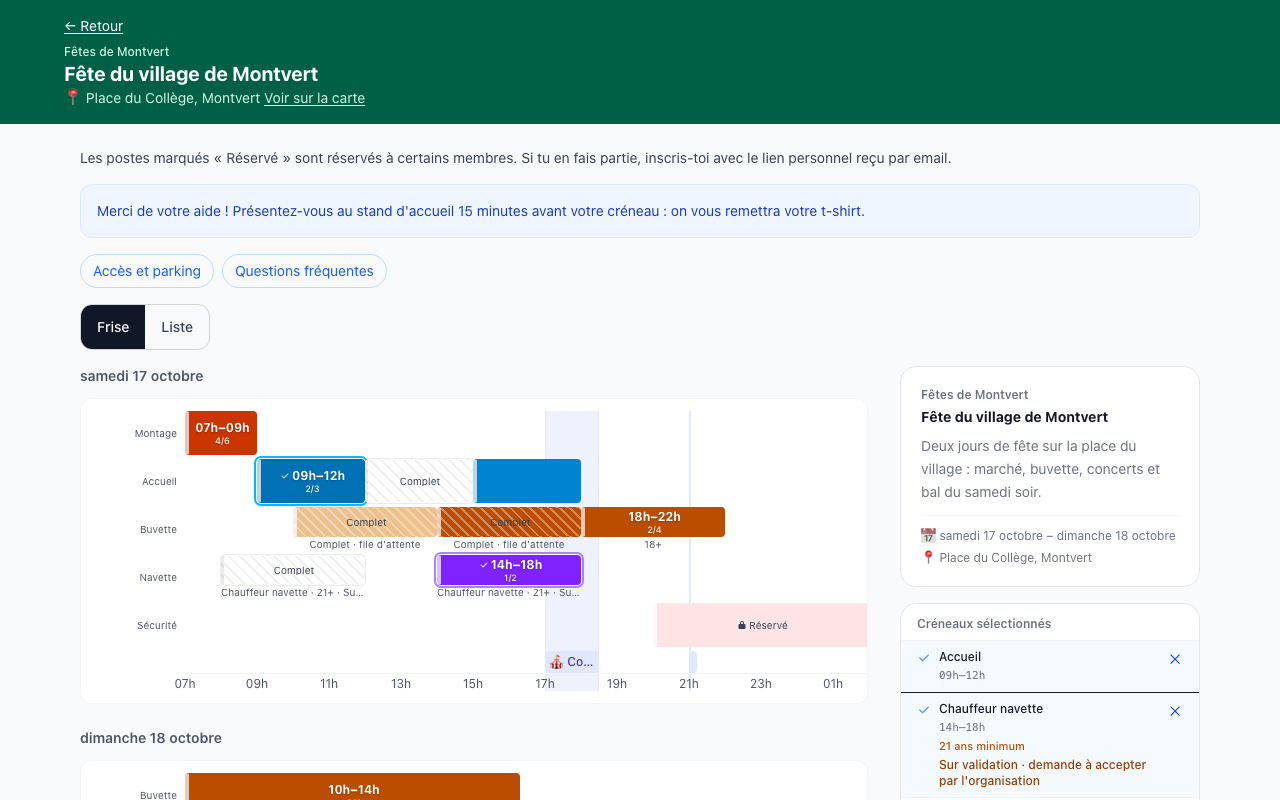Go back via the Retour link

tap(94, 26)
